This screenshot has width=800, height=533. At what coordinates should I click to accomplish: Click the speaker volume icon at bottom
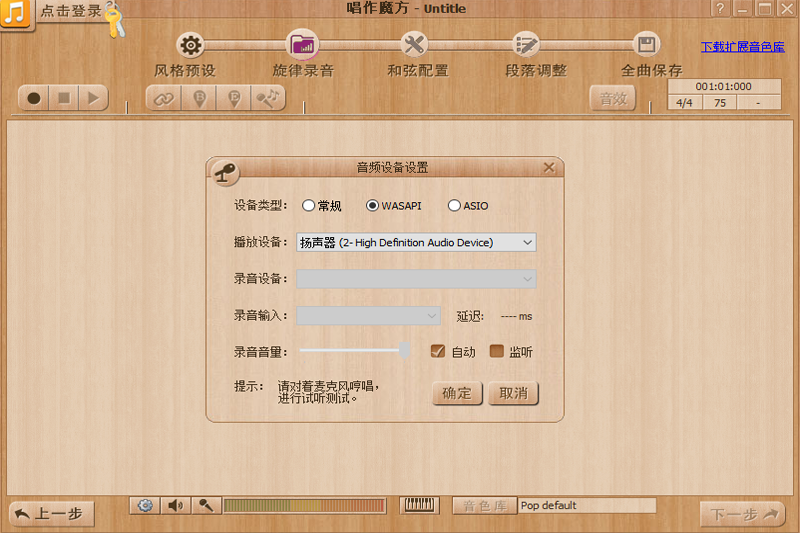(x=175, y=506)
